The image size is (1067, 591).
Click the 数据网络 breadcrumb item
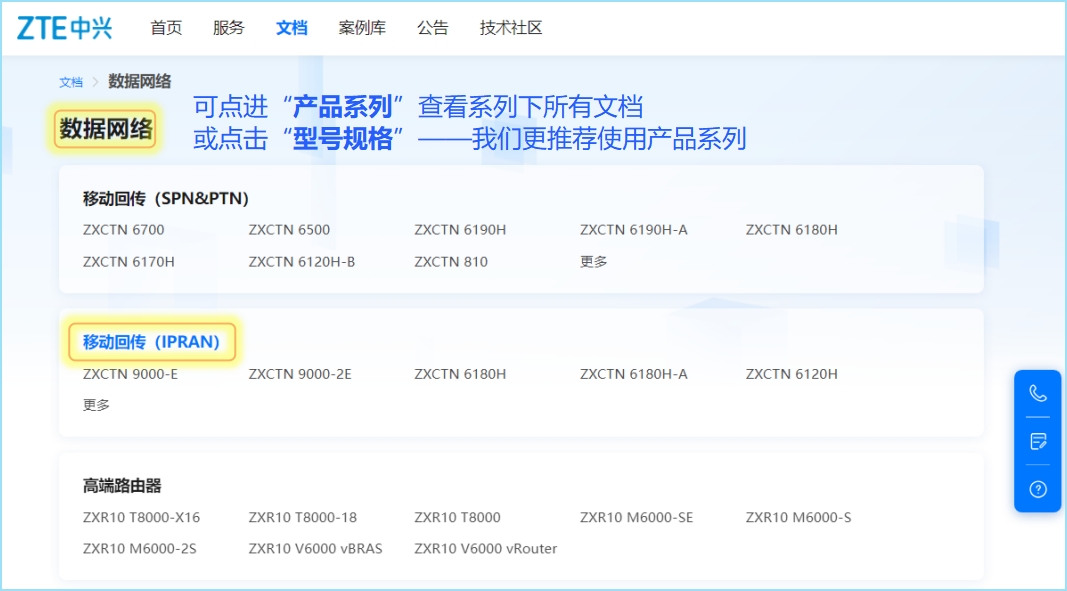(139, 82)
